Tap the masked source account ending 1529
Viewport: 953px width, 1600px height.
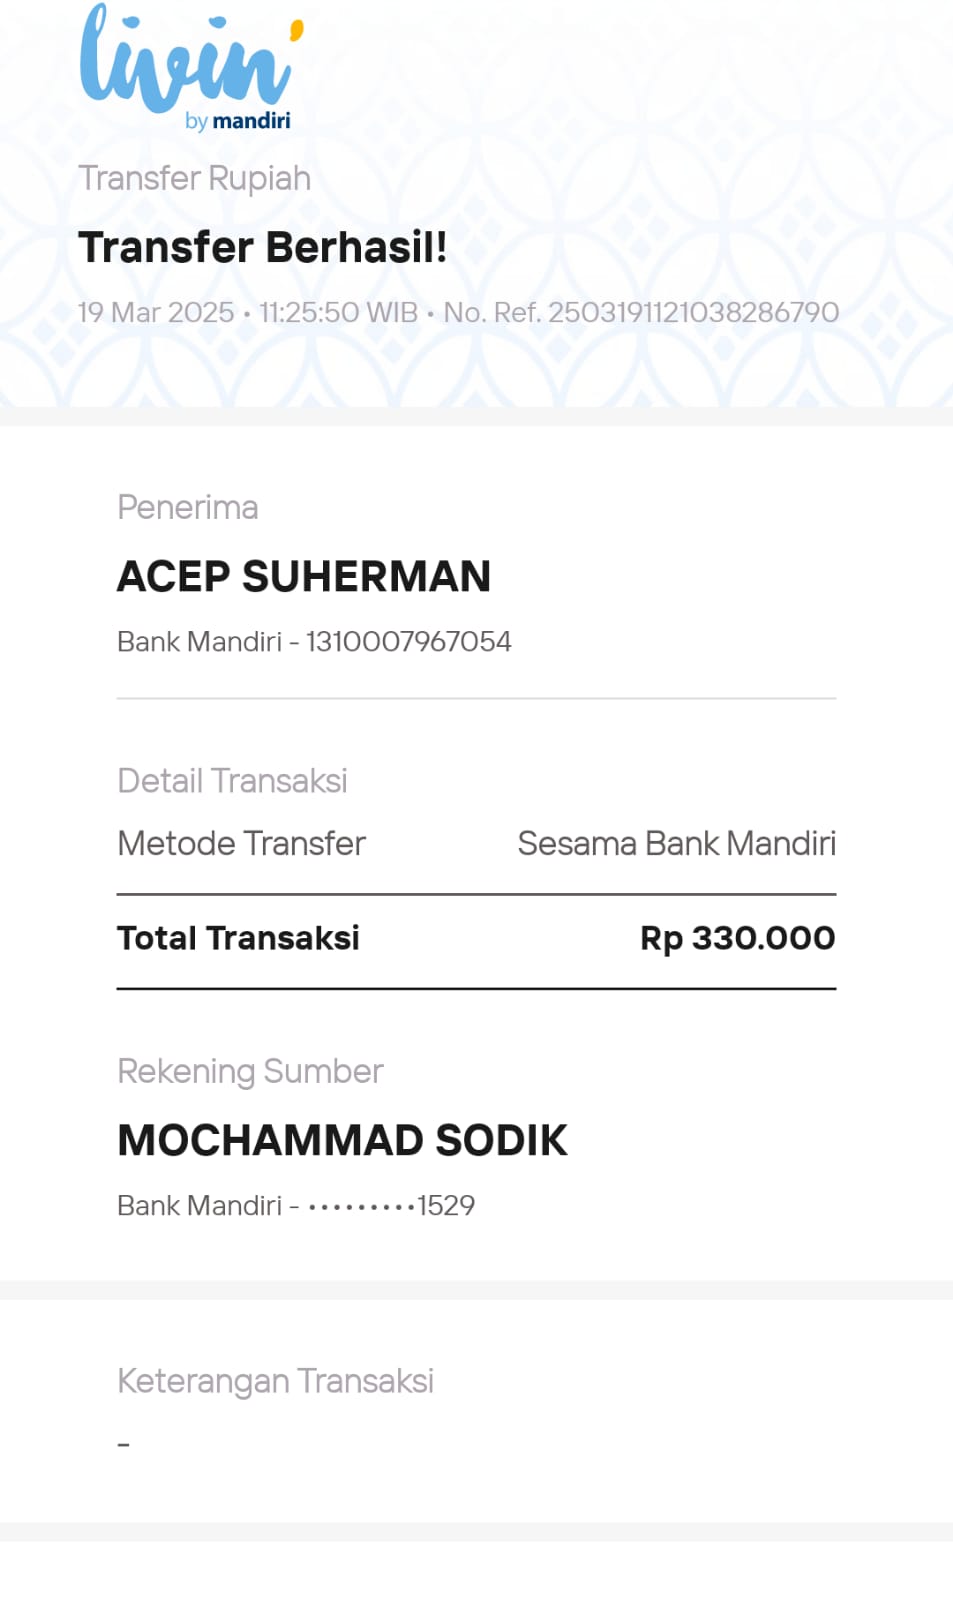[392, 1205]
